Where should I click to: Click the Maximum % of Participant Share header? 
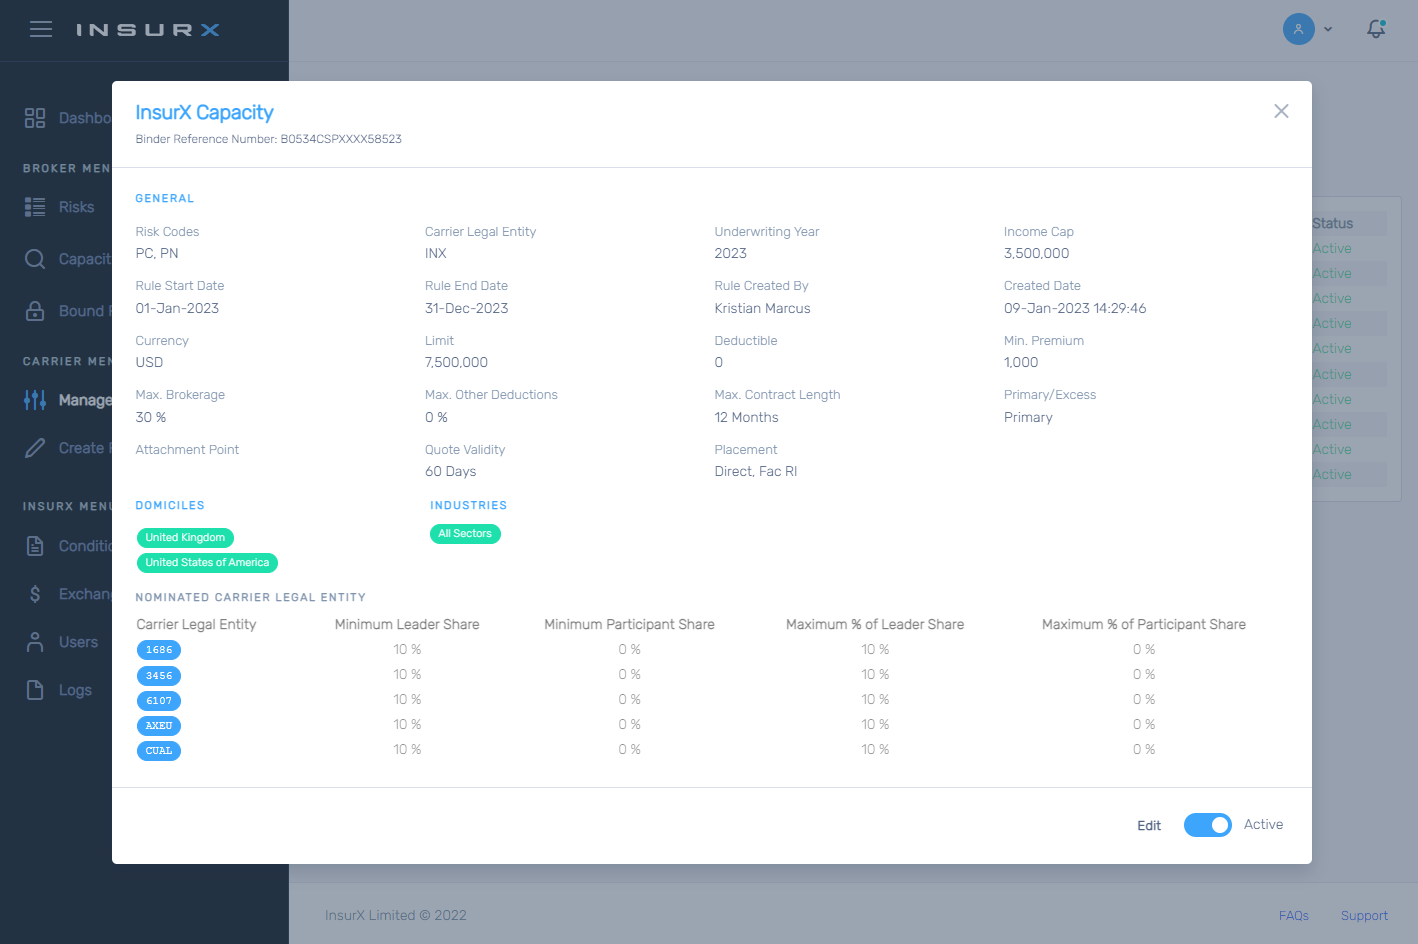click(x=1144, y=625)
